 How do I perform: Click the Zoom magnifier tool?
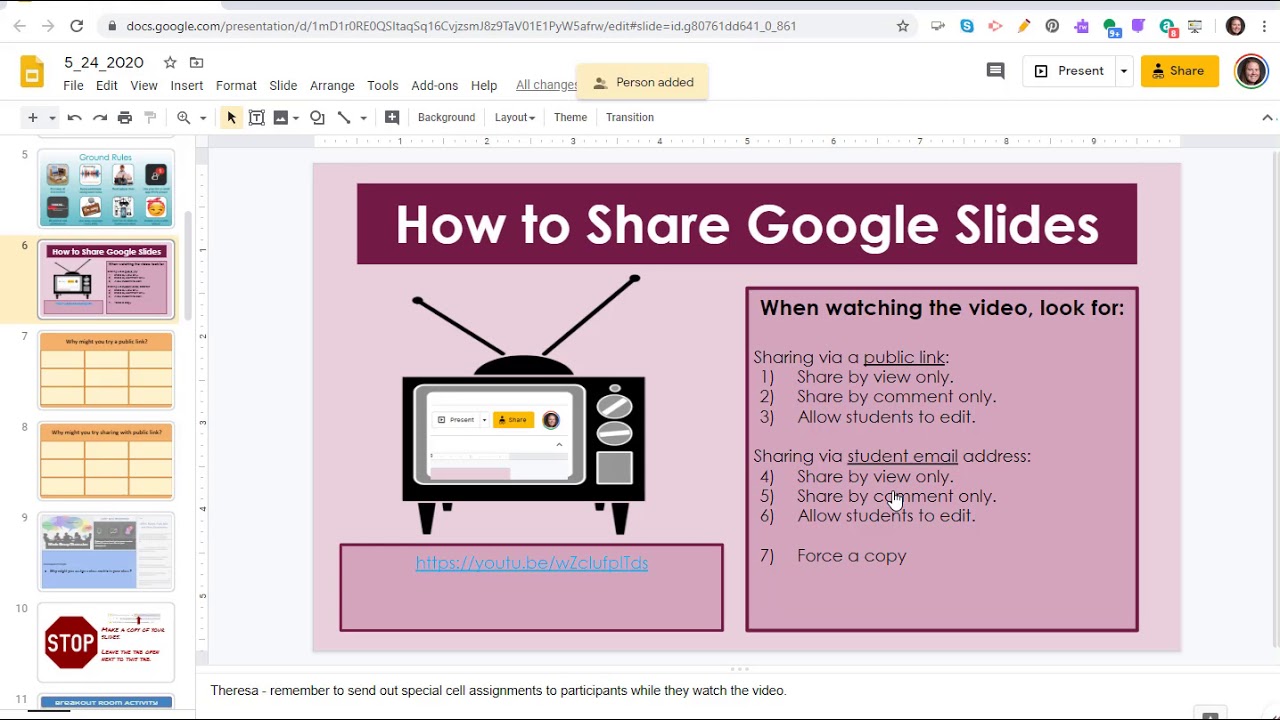[x=184, y=117]
